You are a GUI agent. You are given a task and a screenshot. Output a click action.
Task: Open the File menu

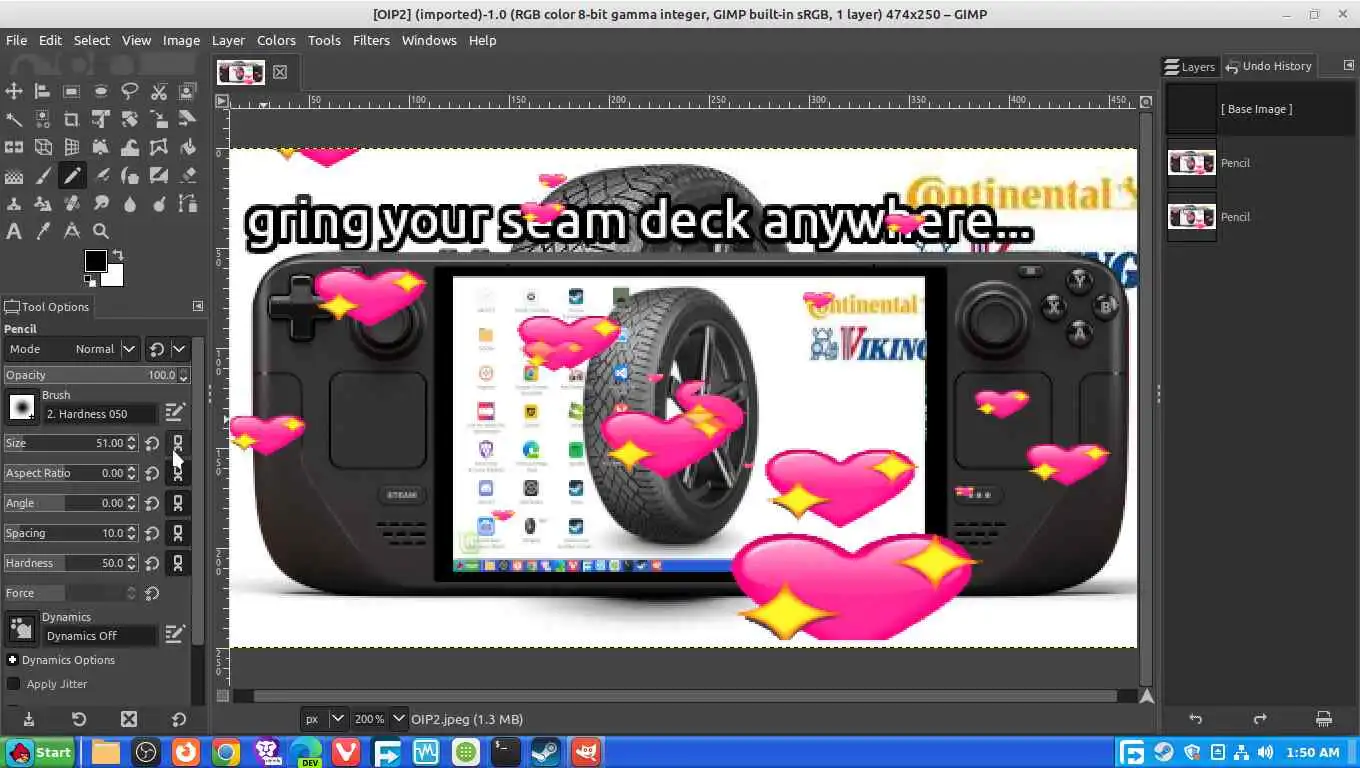(x=16, y=40)
